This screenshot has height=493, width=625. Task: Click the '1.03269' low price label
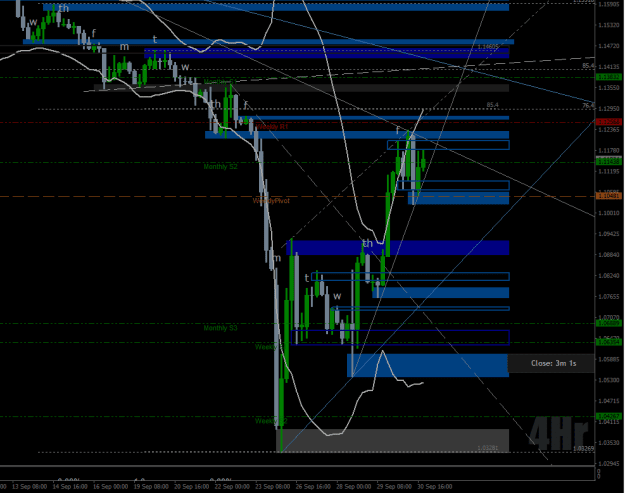coord(584,448)
